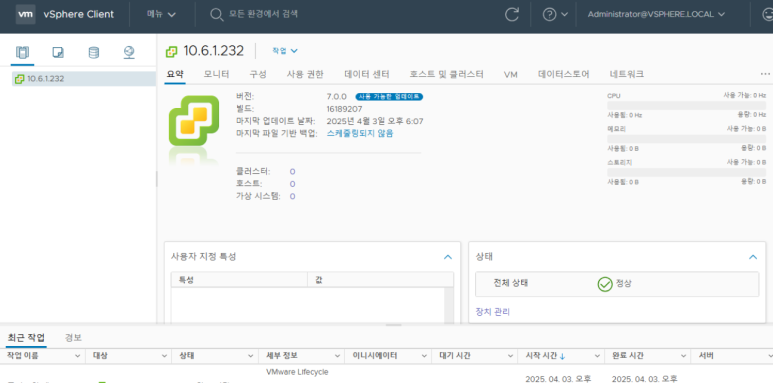This screenshot has height=383, width=773.
Task: Click the 마지막 업데이트 날짜 date value
Action: pos(375,121)
